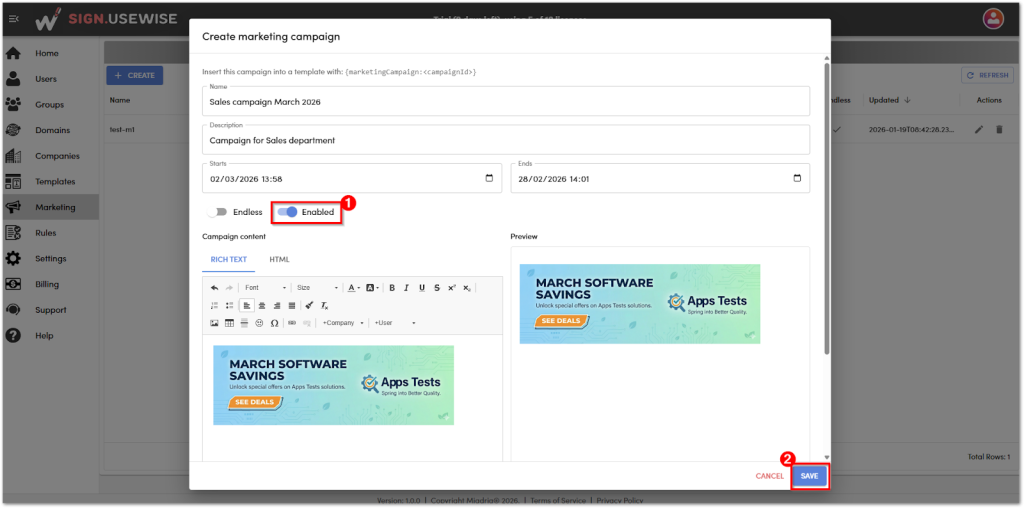Screen dimensions: 1024x508
Task: Insert a table into campaign content
Action: [229, 323]
